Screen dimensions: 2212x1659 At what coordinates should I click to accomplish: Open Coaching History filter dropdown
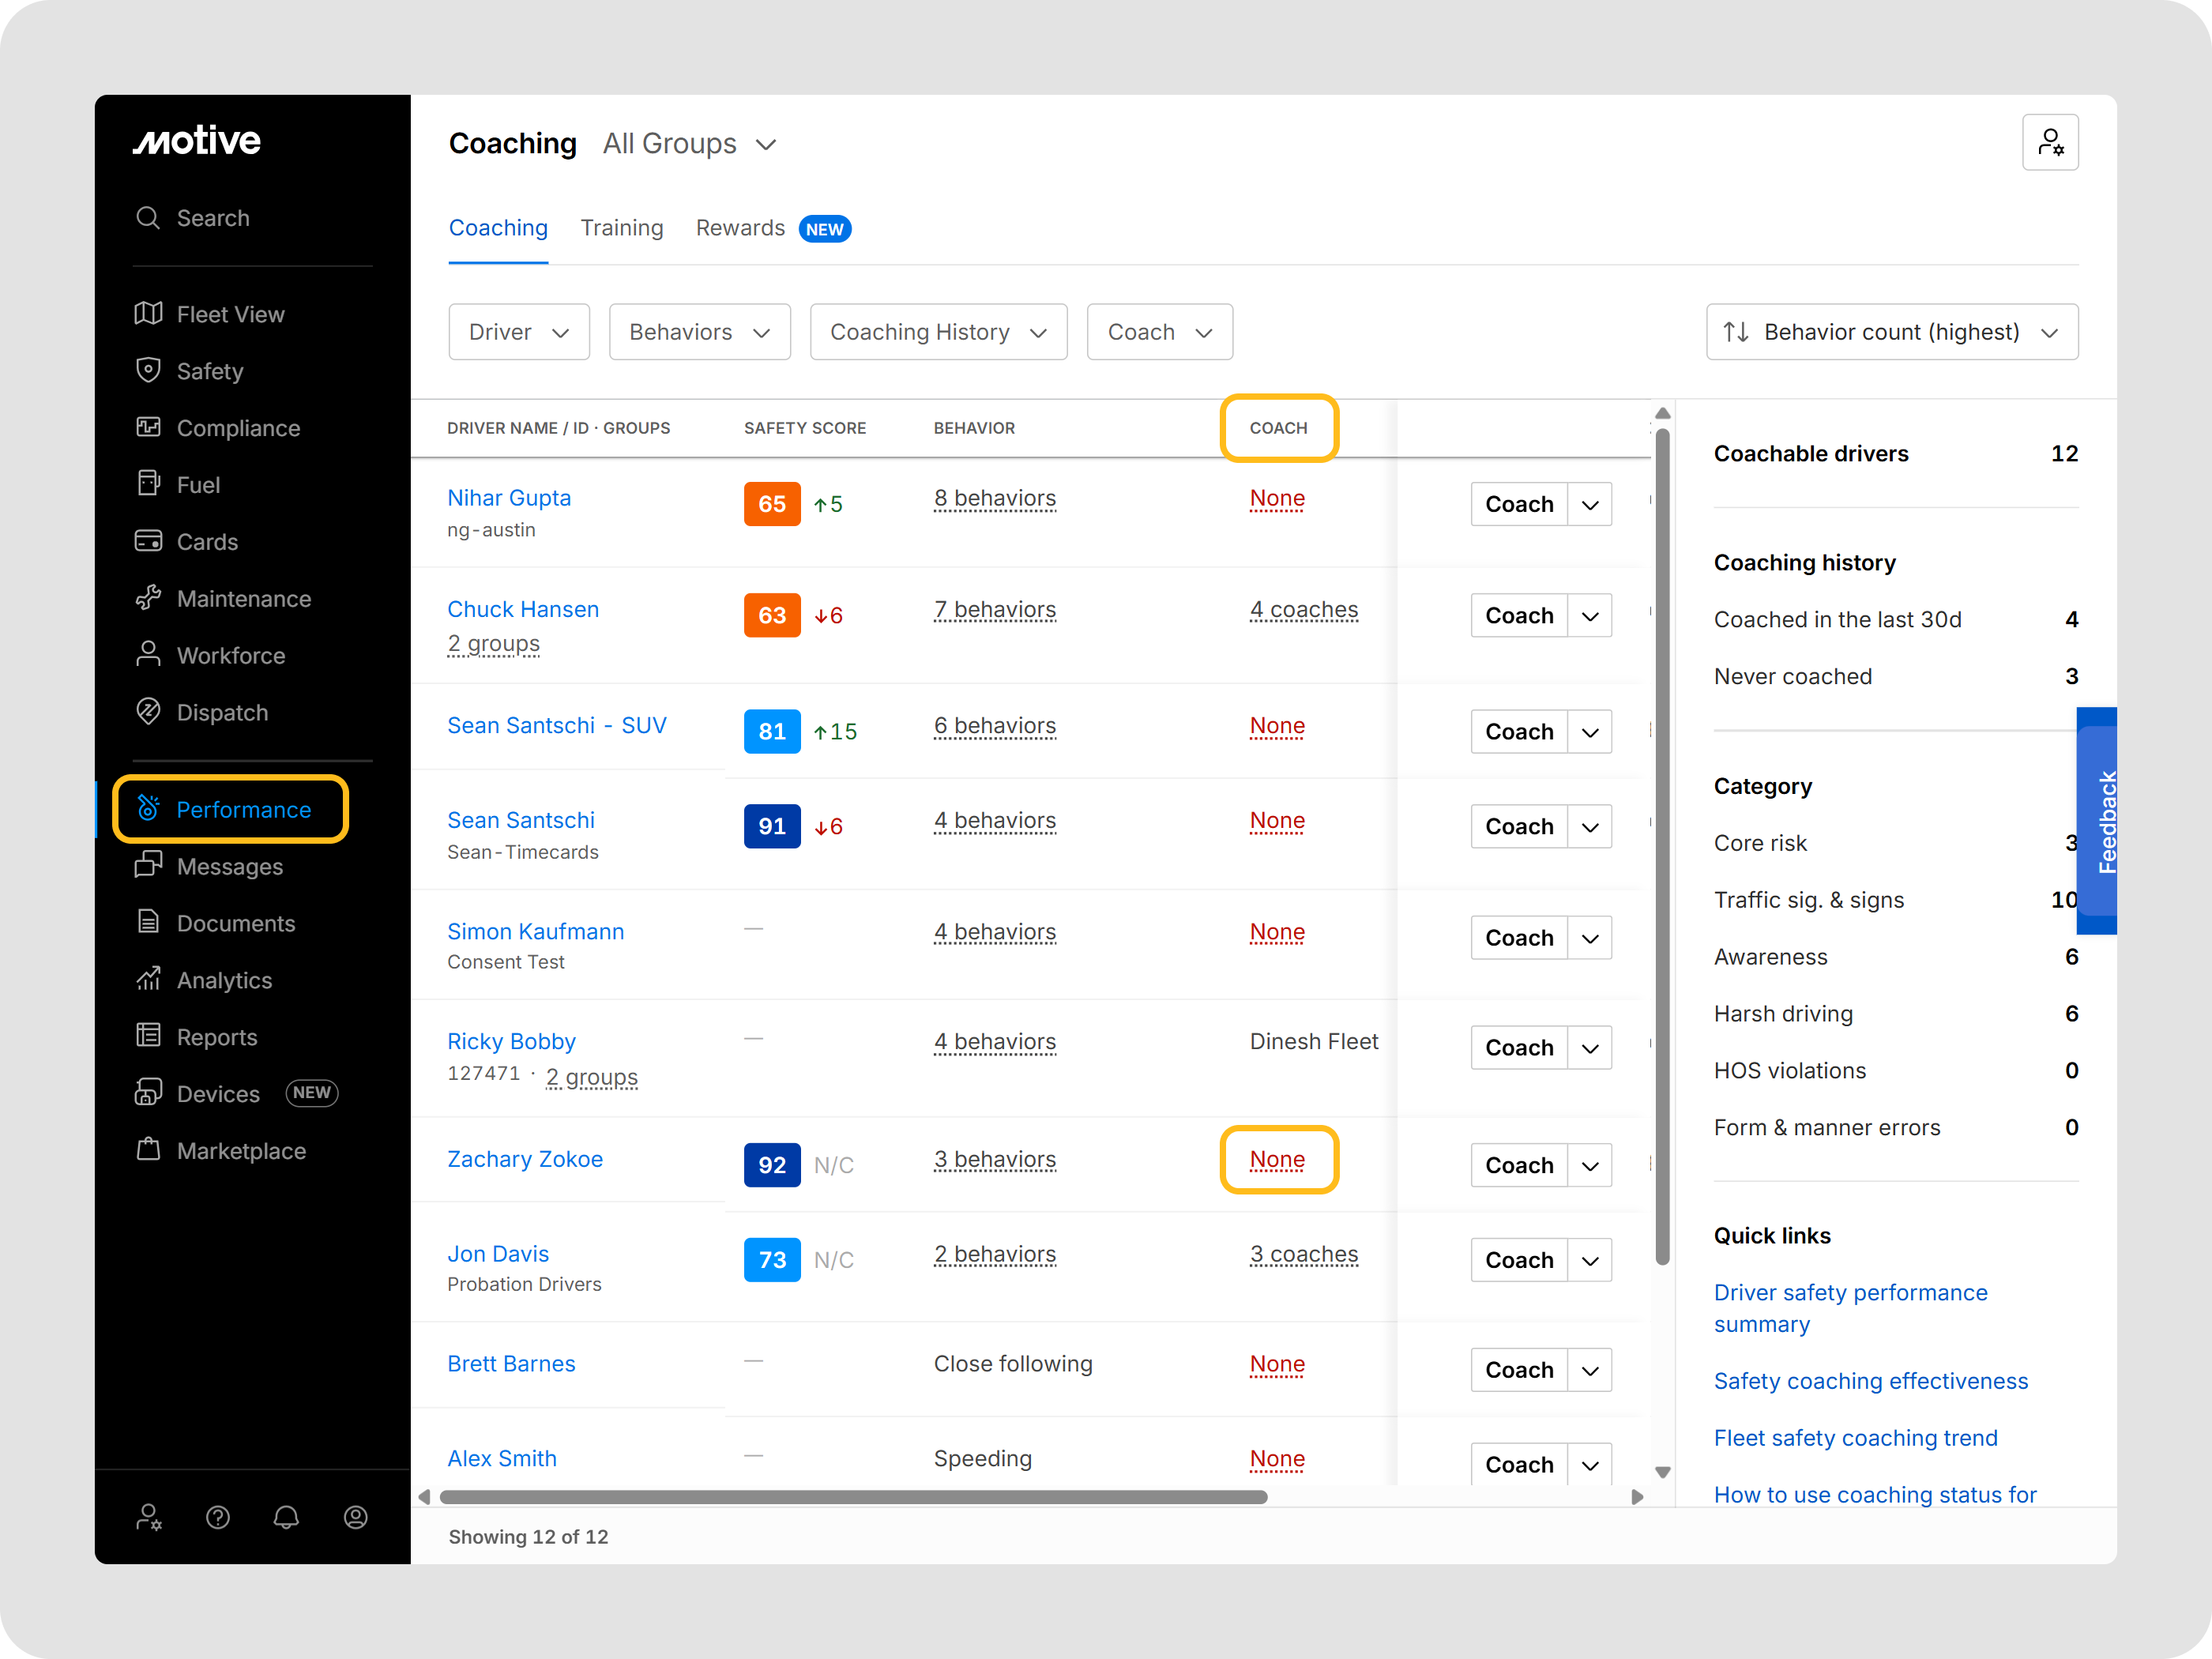938,332
